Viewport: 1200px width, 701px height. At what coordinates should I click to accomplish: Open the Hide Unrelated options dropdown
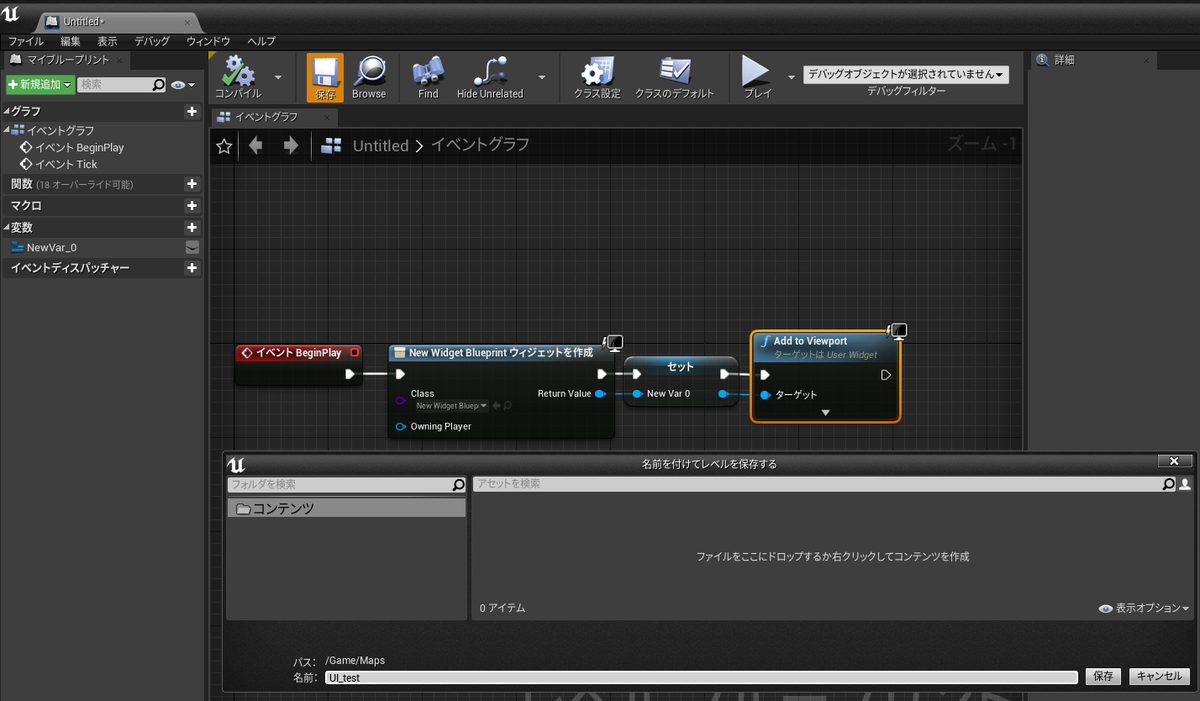point(542,77)
